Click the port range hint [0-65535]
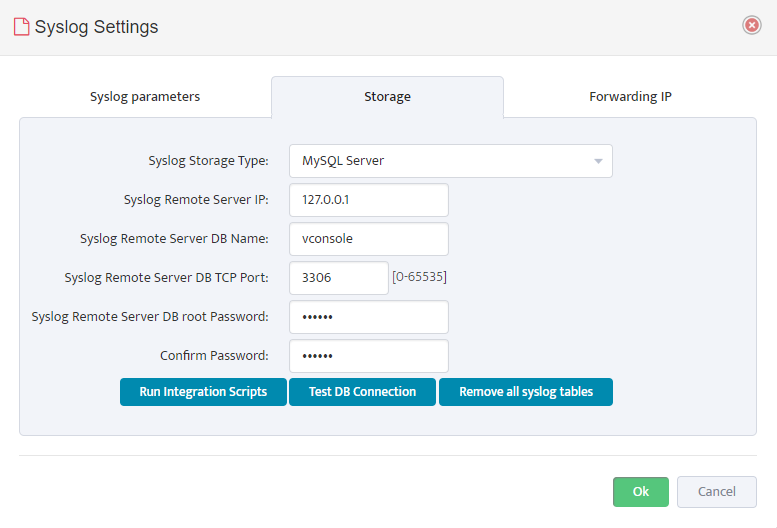This screenshot has height=528, width=777. pos(419,277)
